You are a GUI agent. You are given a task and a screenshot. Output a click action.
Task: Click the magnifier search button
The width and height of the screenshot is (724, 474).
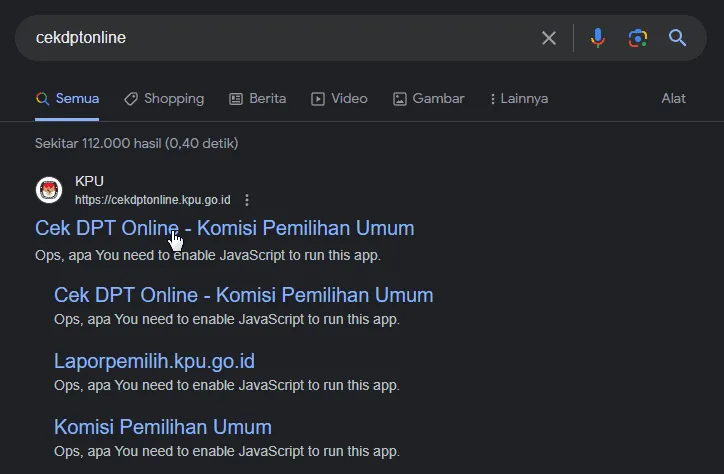pos(677,38)
